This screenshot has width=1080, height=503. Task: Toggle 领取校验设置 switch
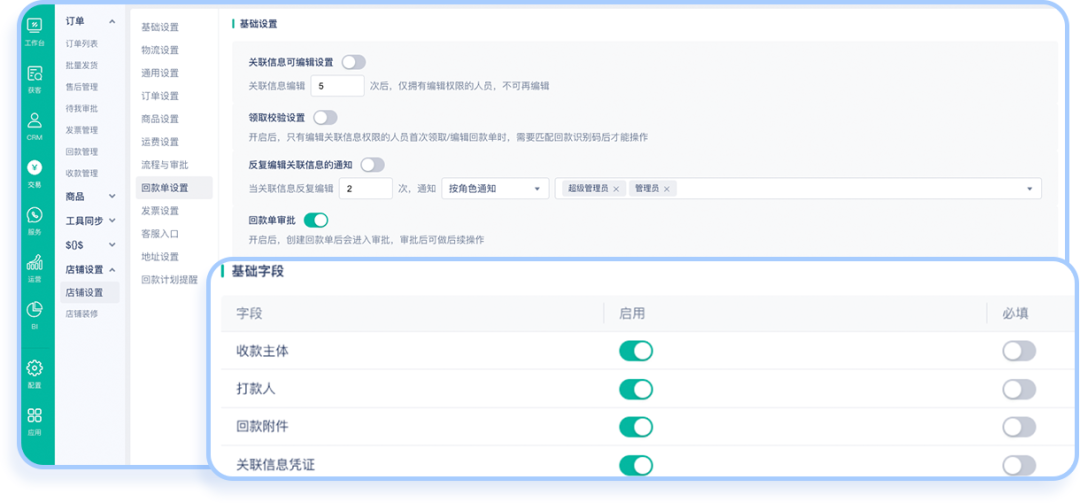point(325,117)
